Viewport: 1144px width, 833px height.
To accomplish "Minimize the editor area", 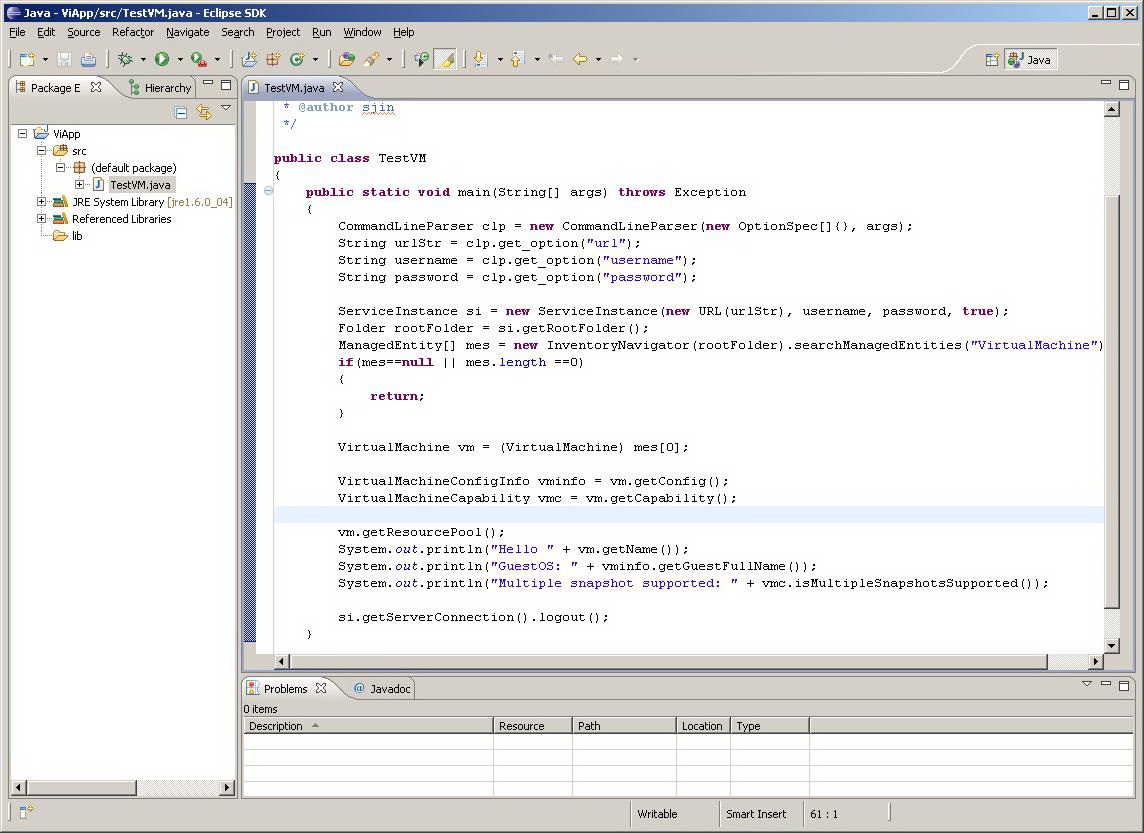I will pyautogui.click(x=1105, y=83).
